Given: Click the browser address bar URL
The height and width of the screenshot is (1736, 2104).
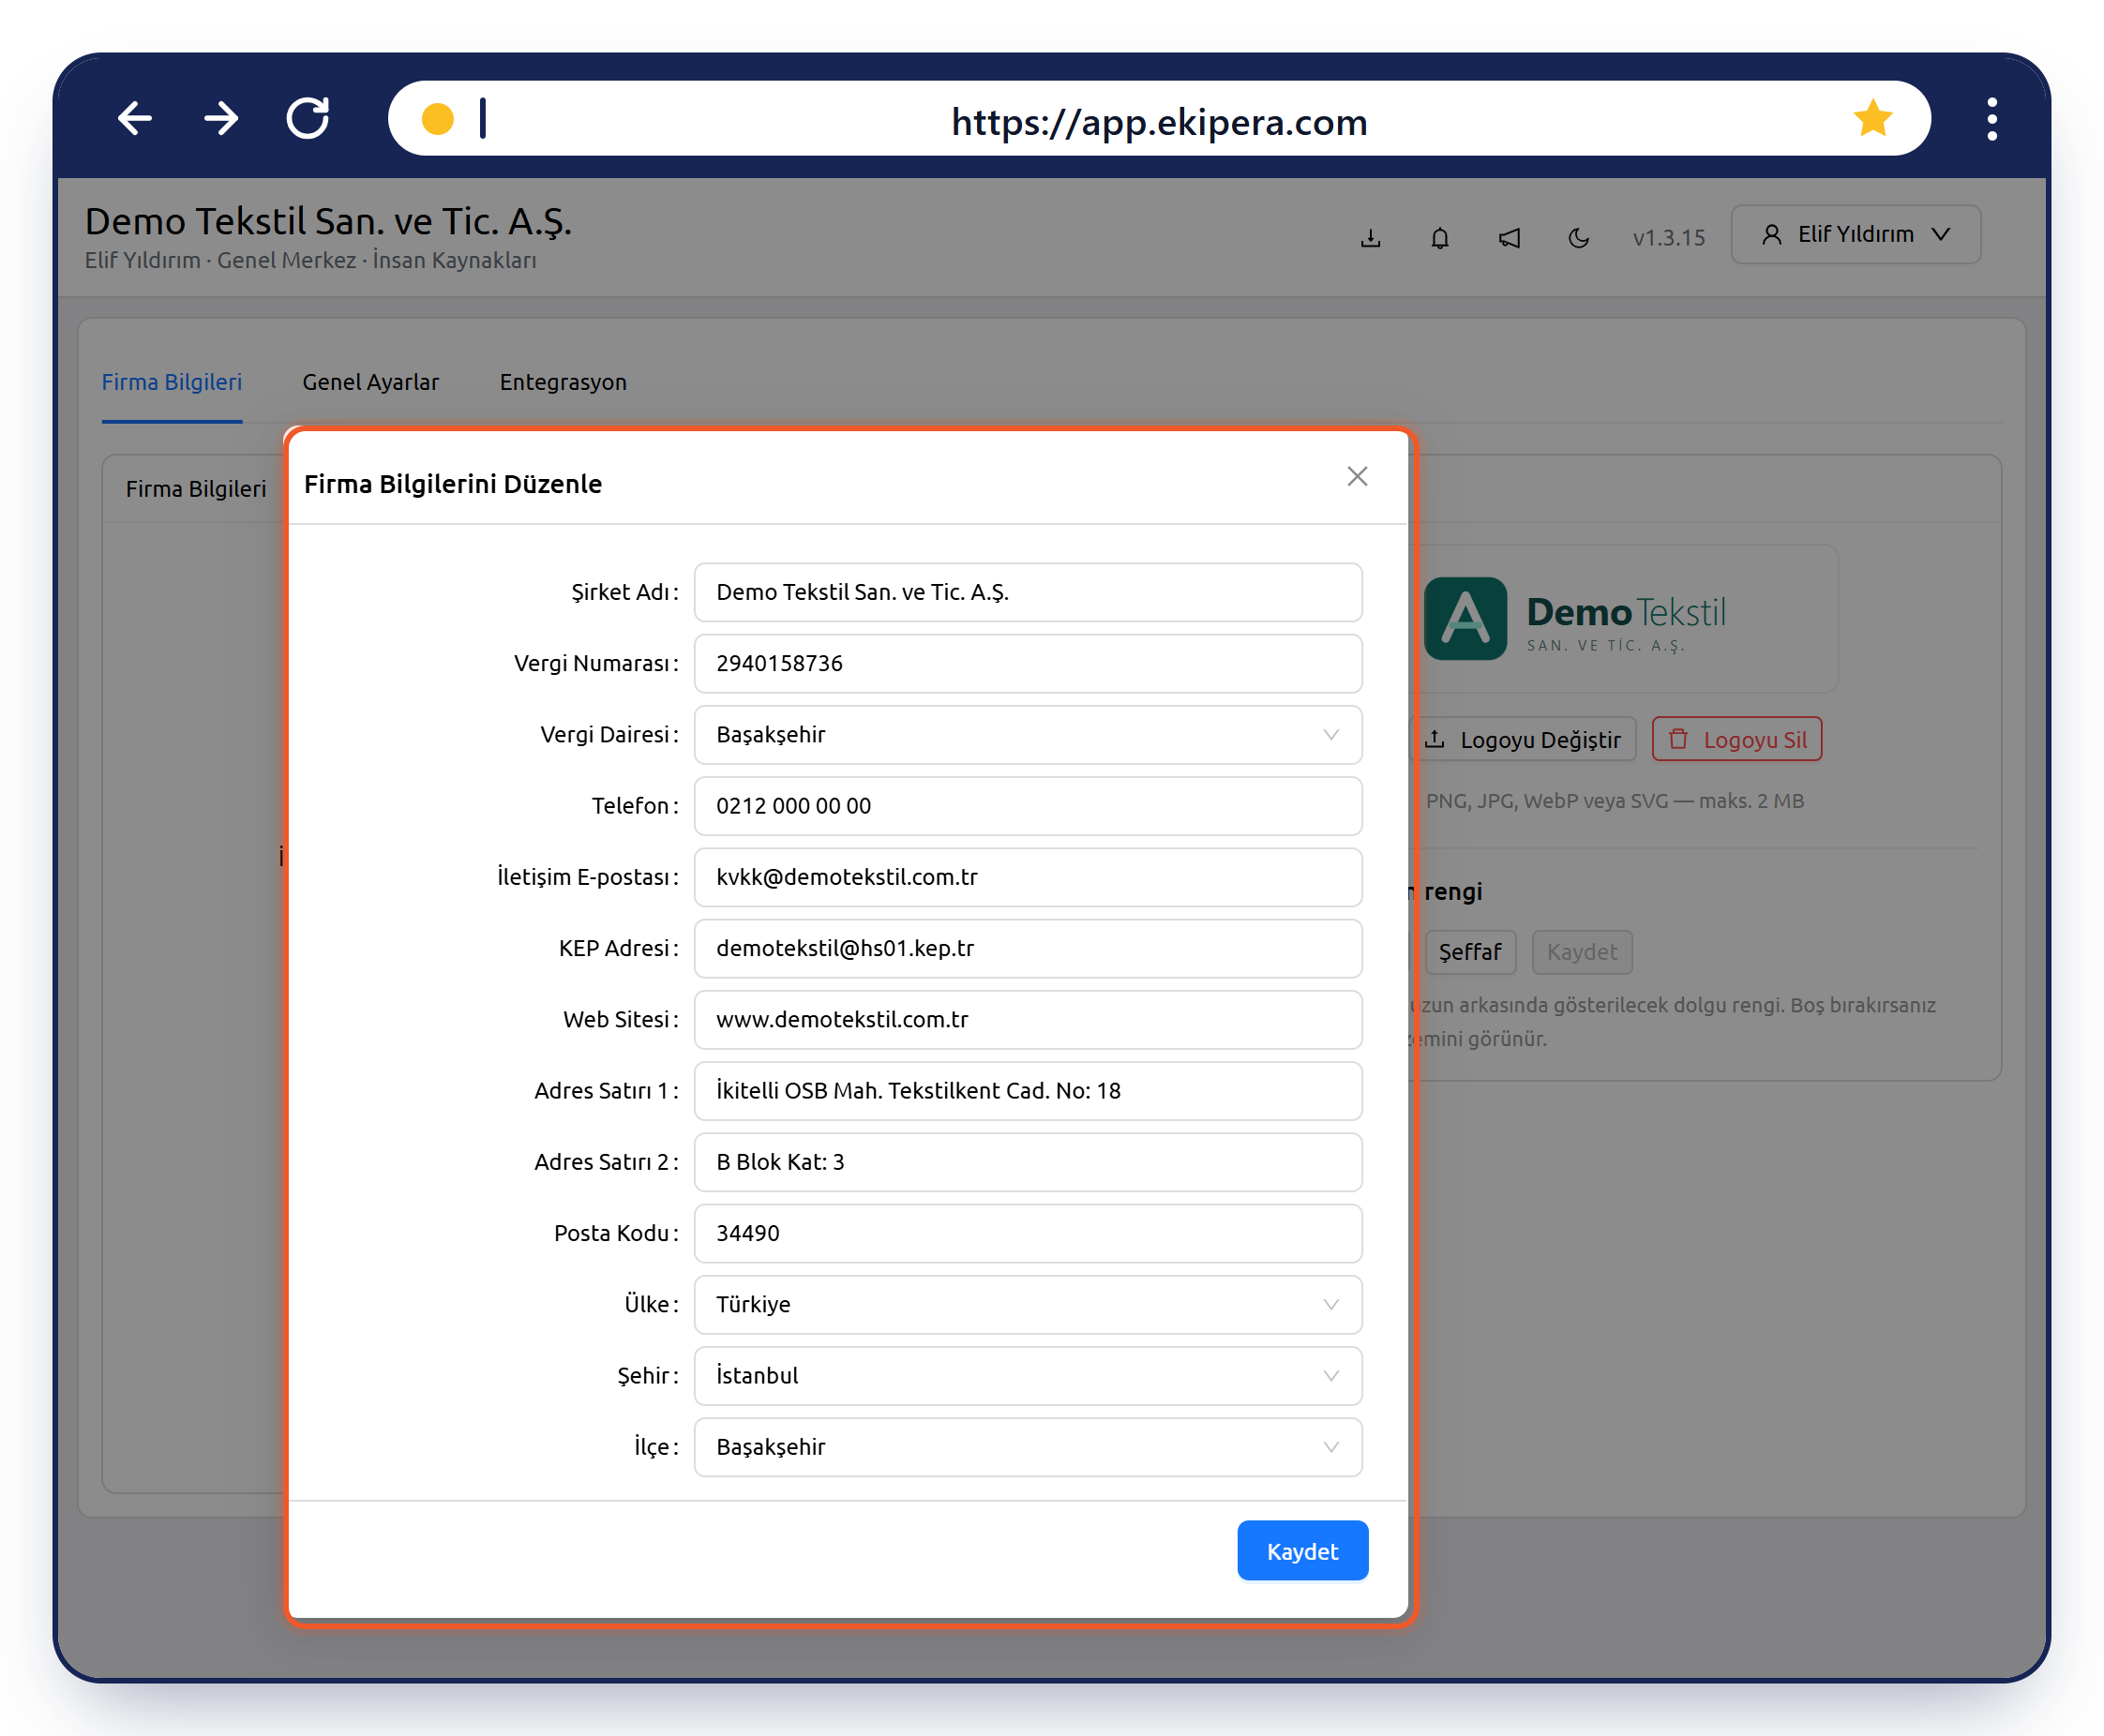Looking at the screenshot, I should click(1159, 122).
